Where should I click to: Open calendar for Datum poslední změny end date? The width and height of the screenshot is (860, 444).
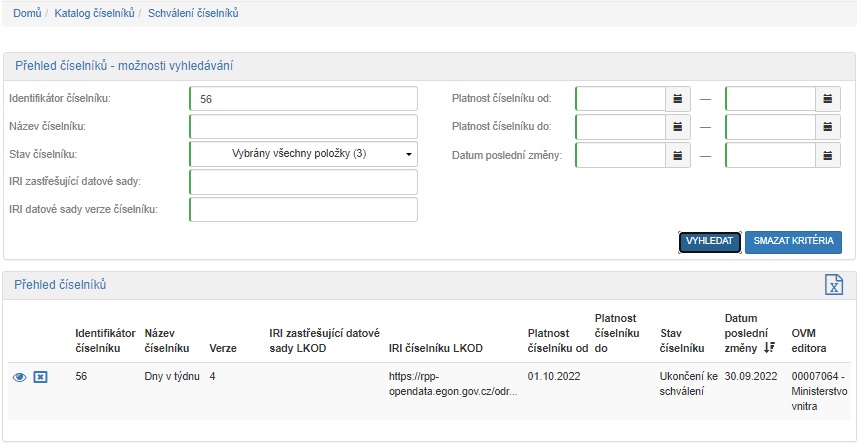[x=829, y=156]
